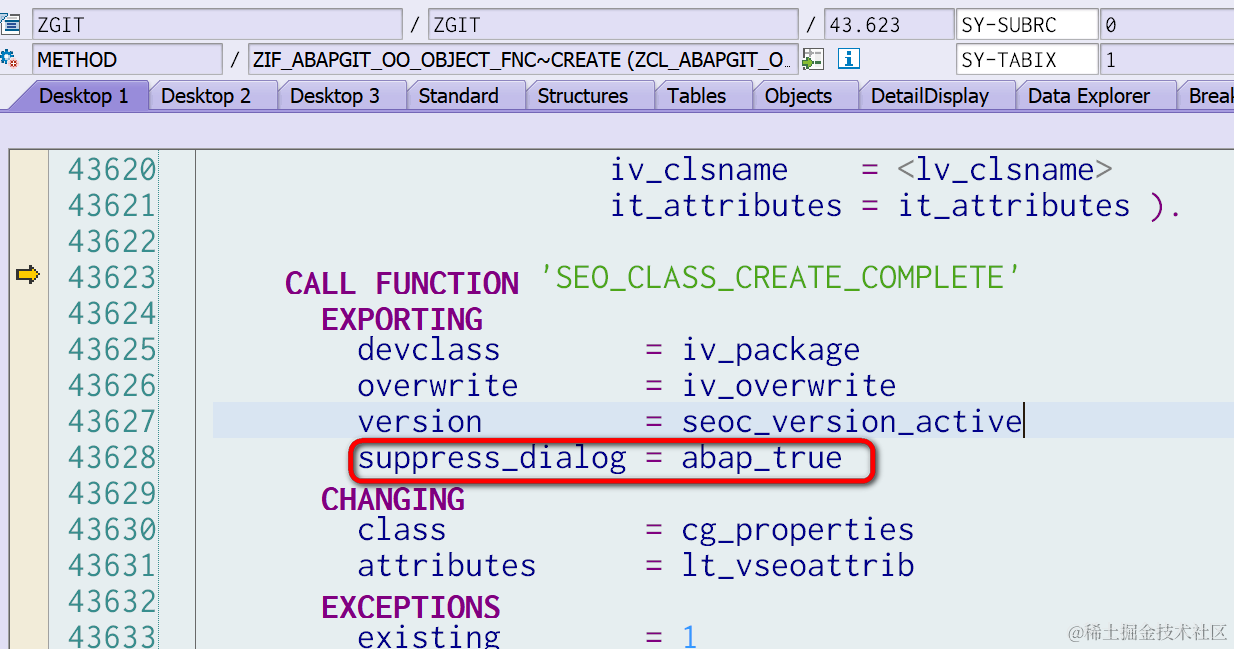Select the Data Explorer tab
The image size is (1234, 649).
point(1089,96)
